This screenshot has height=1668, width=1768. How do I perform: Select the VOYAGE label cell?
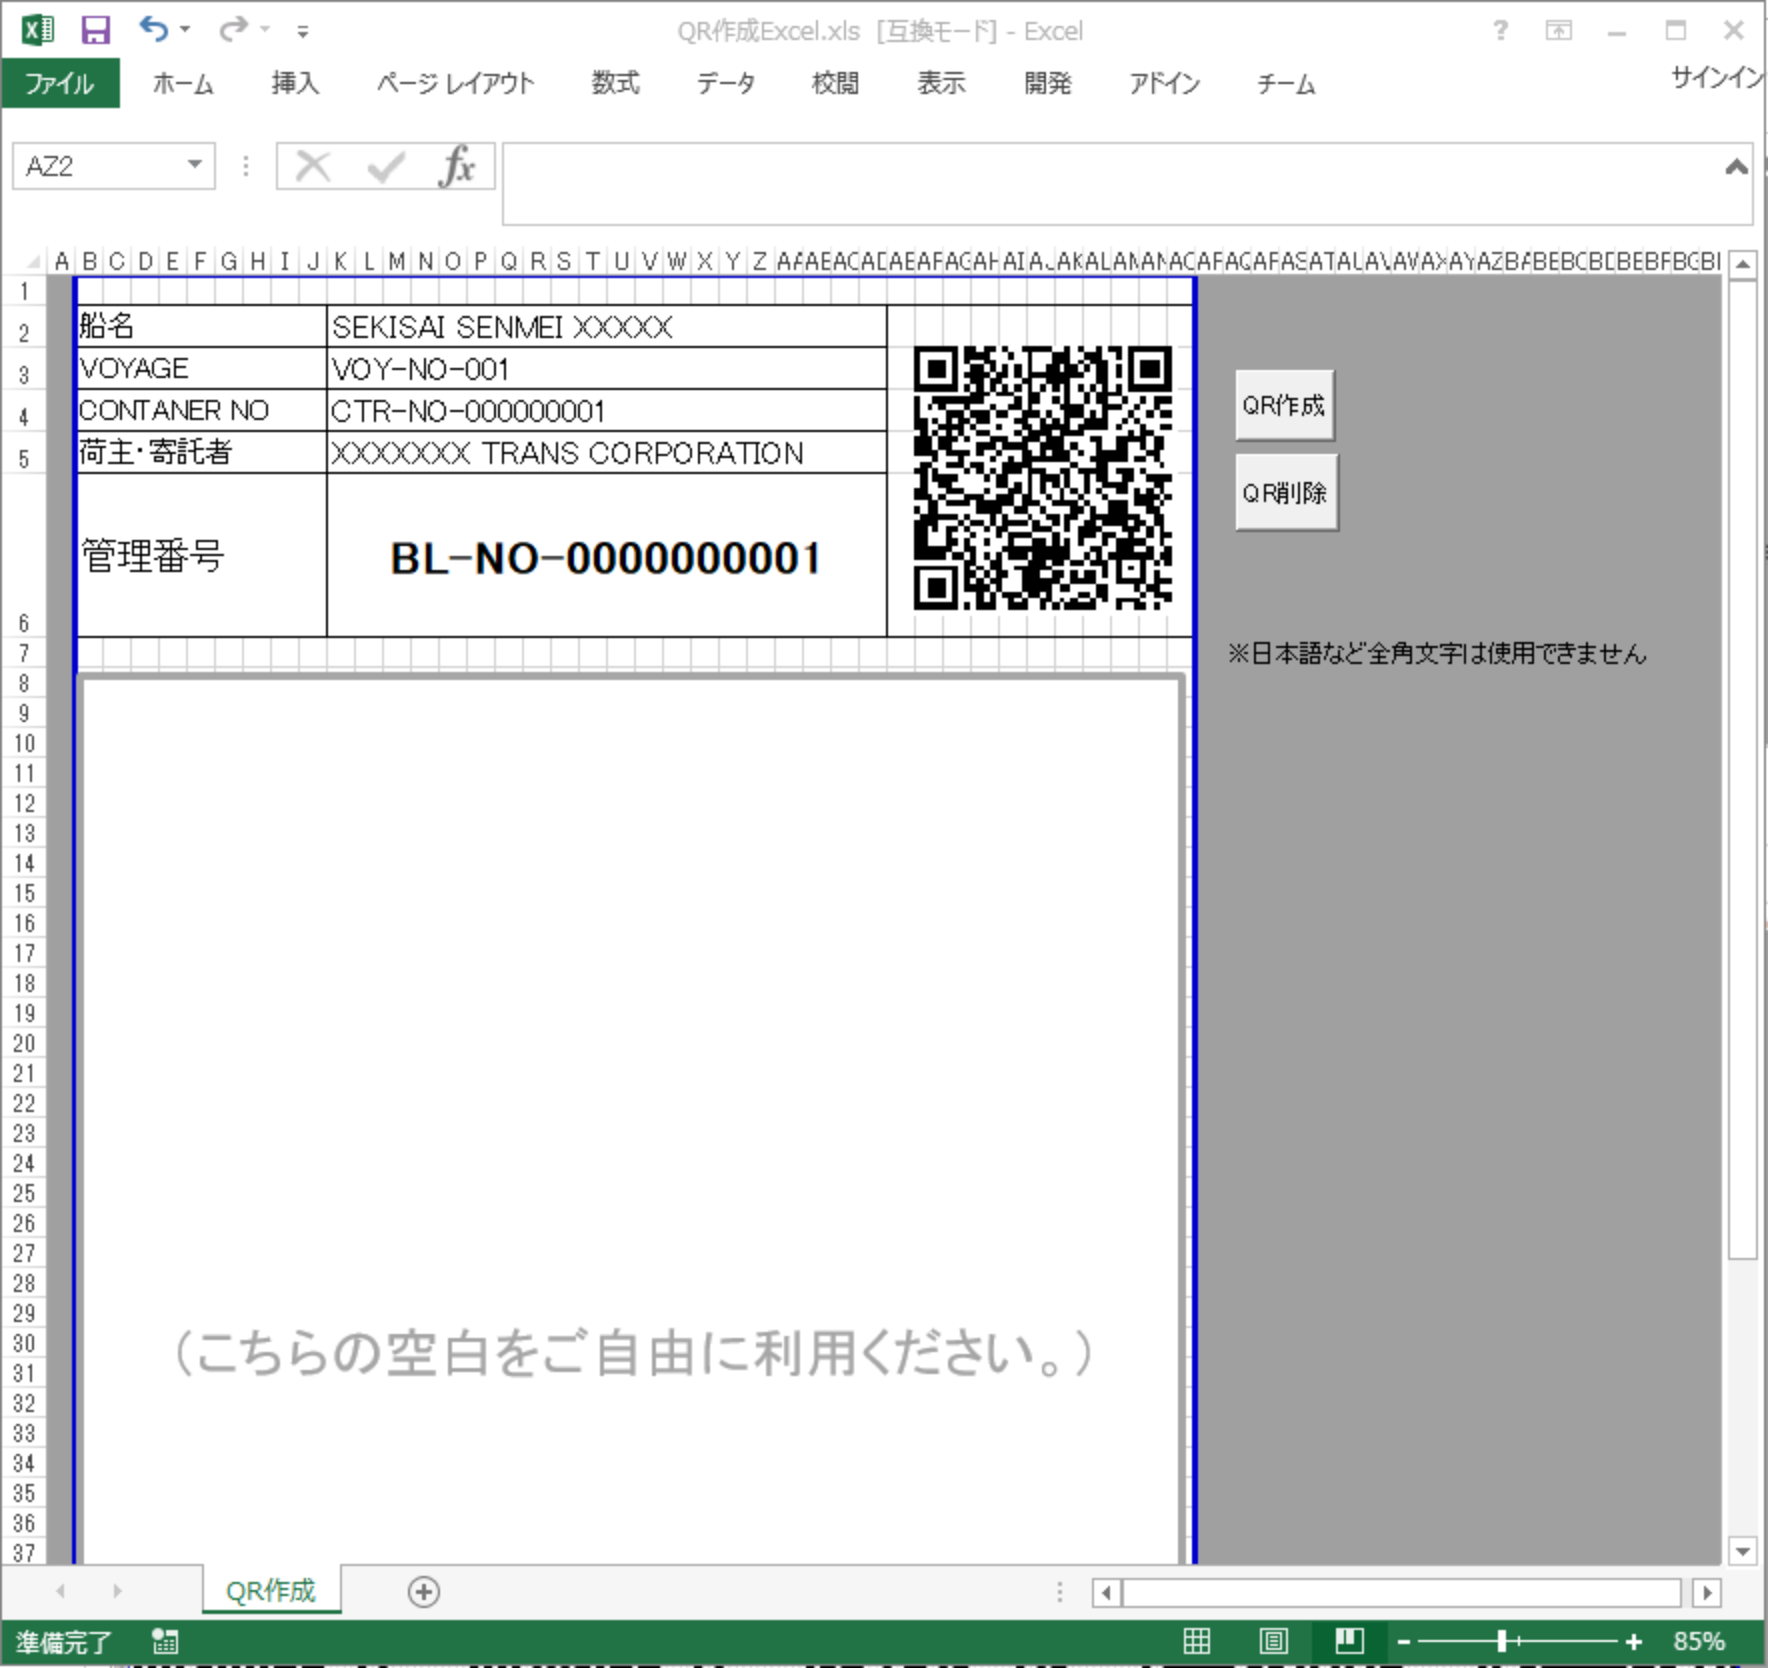[x=202, y=369]
